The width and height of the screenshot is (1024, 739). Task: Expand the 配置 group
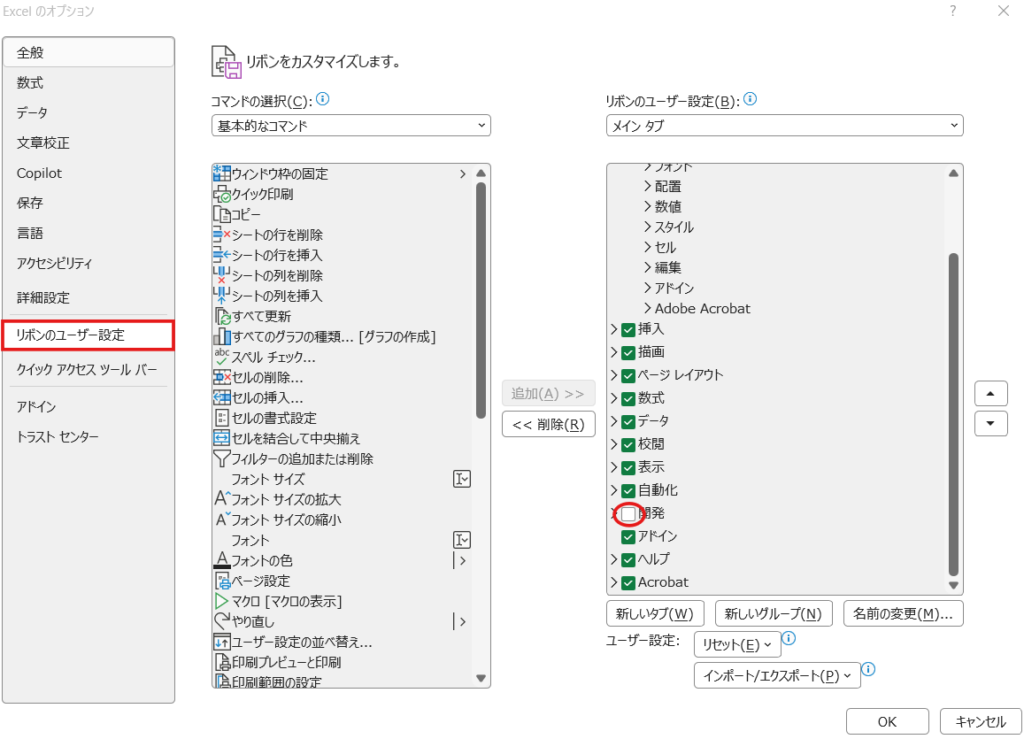pyautogui.click(x=647, y=187)
